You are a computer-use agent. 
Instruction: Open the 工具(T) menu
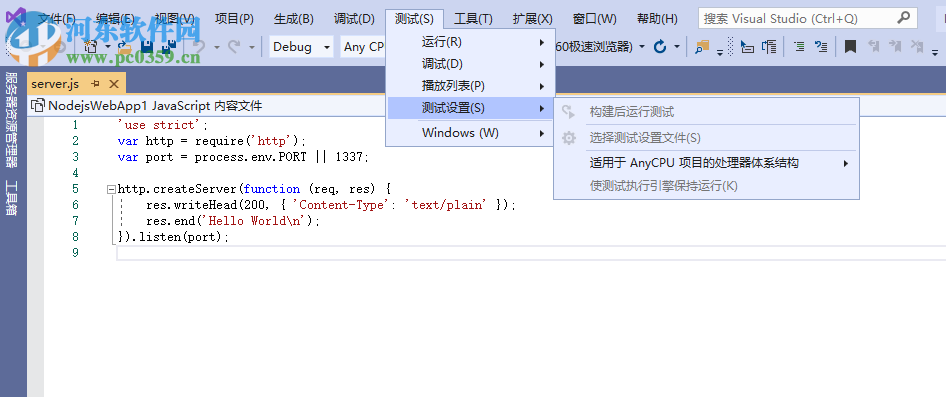pos(473,19)
